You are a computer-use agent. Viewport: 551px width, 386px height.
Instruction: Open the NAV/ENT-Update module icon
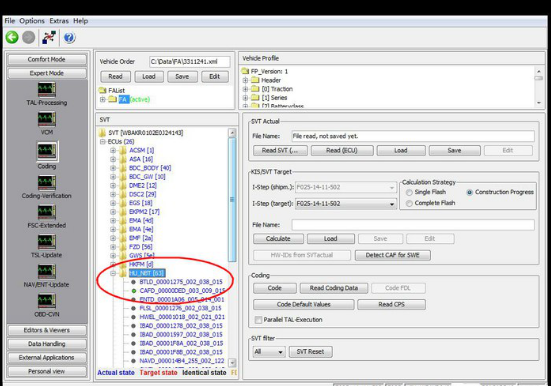pyautogui.click(x=47, y=271)
